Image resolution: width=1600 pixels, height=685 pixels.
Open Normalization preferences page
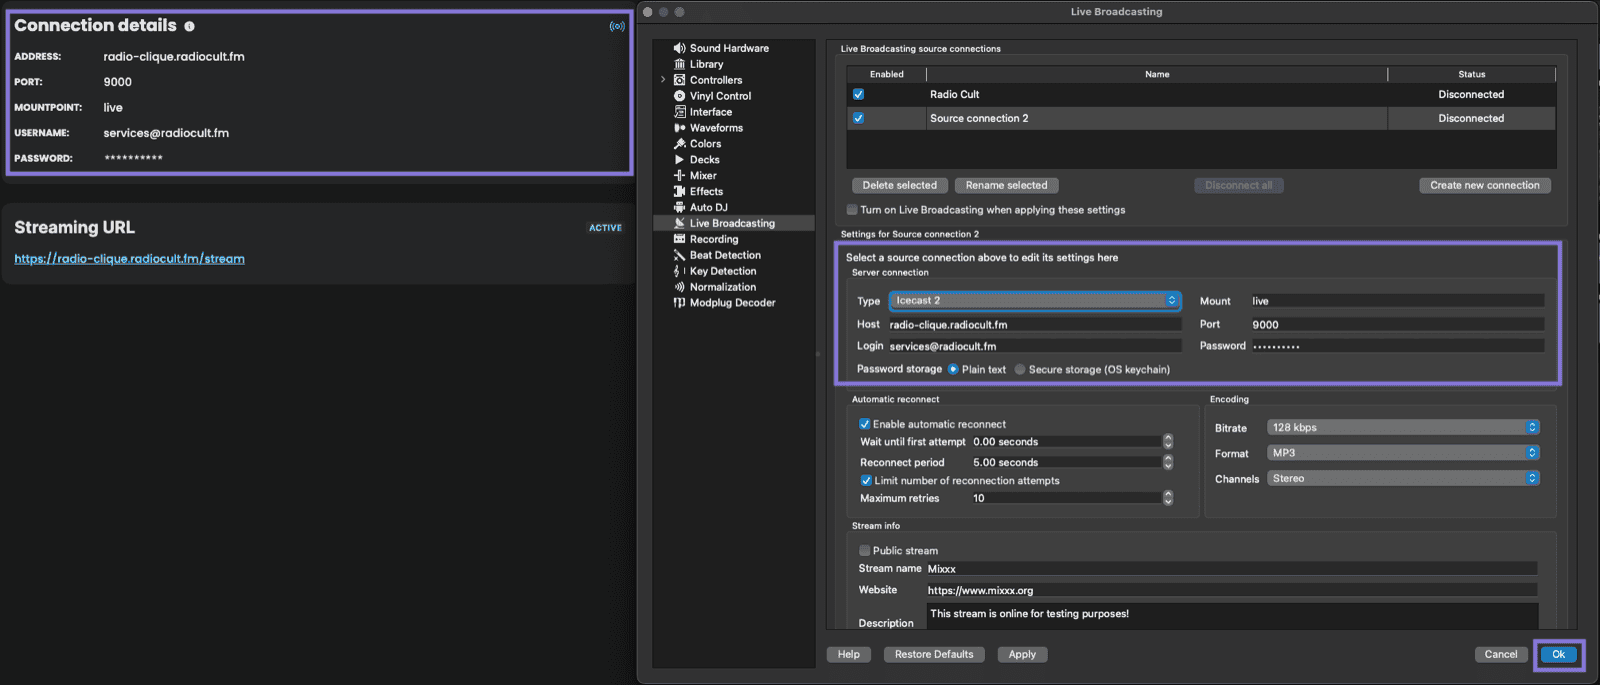[x=723, y=287]
